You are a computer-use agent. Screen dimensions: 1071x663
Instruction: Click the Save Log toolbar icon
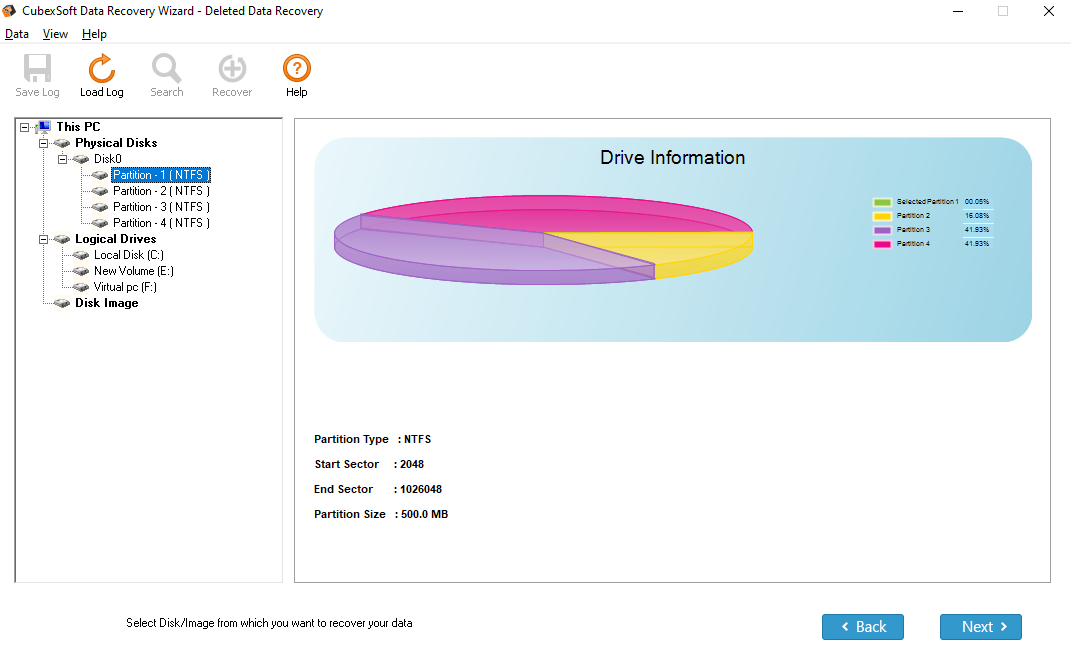37,69
